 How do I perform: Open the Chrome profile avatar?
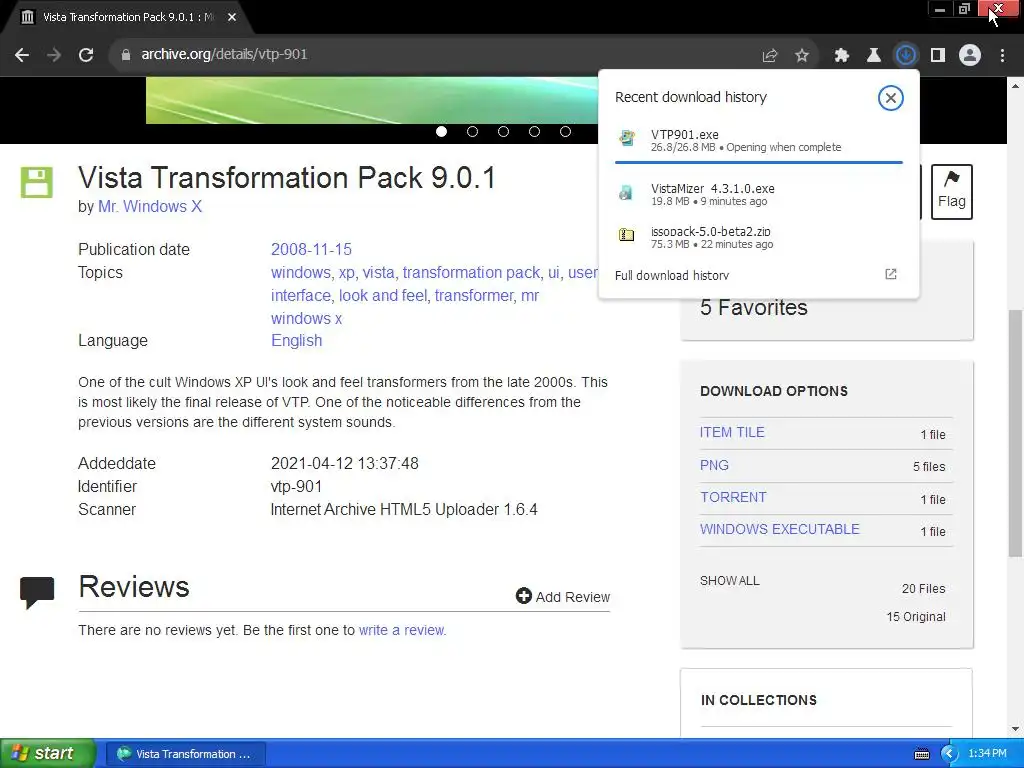tap(970, 56)
